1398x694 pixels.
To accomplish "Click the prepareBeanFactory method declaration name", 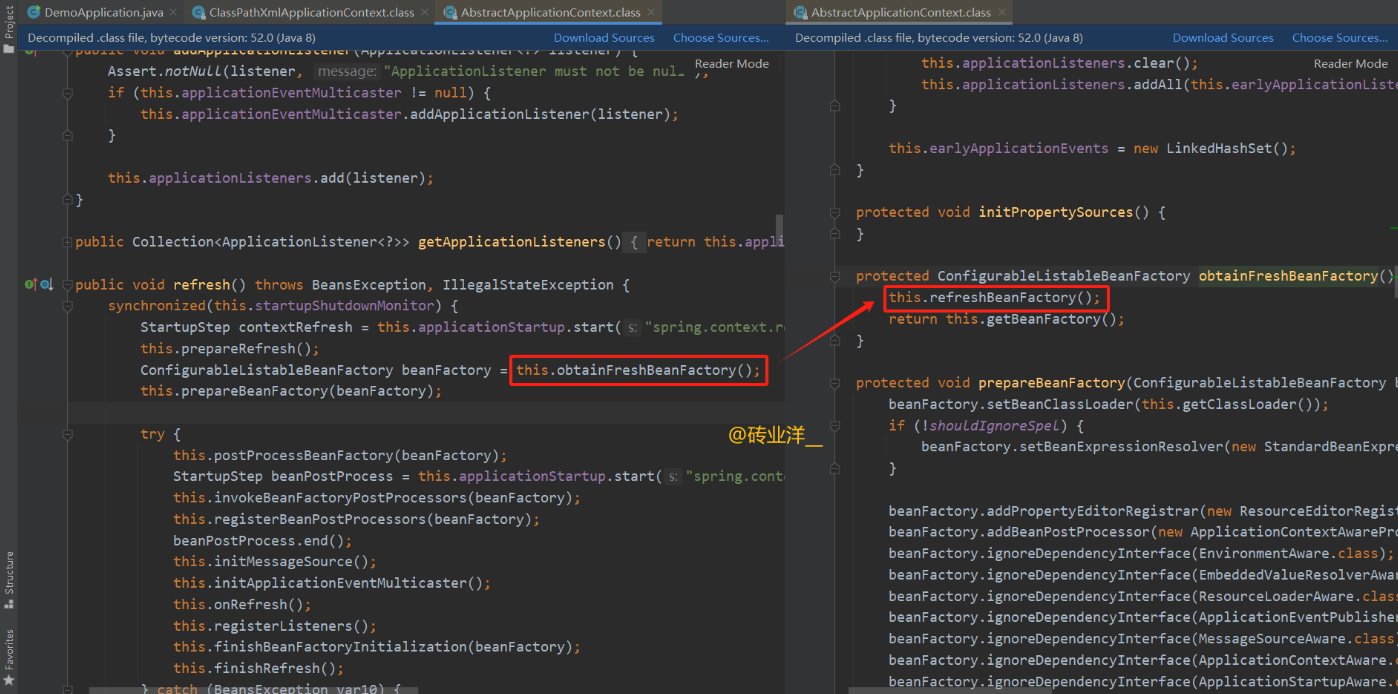I will [1052, 383].
